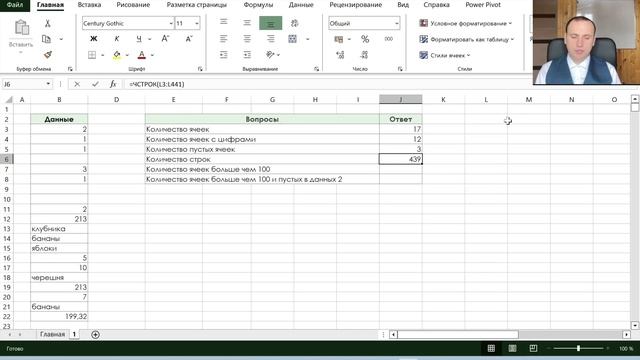The image size is (640, 360).
Task: Center text horizontally
Action: click(x=247, y=39)
